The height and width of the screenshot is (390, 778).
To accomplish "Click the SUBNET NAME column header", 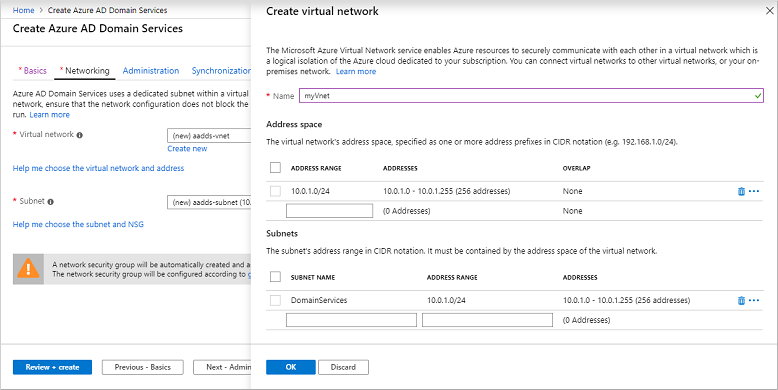I will pos(313,277).
